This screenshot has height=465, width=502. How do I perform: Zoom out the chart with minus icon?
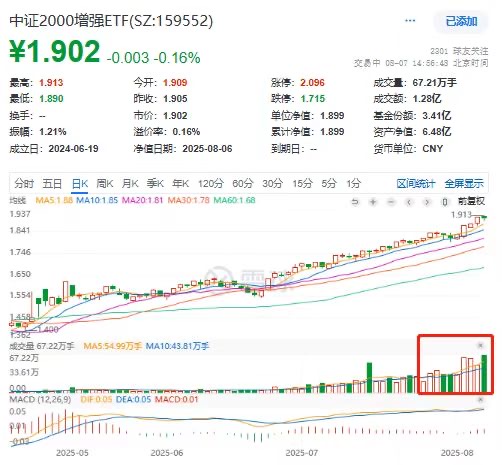(391, 202)
